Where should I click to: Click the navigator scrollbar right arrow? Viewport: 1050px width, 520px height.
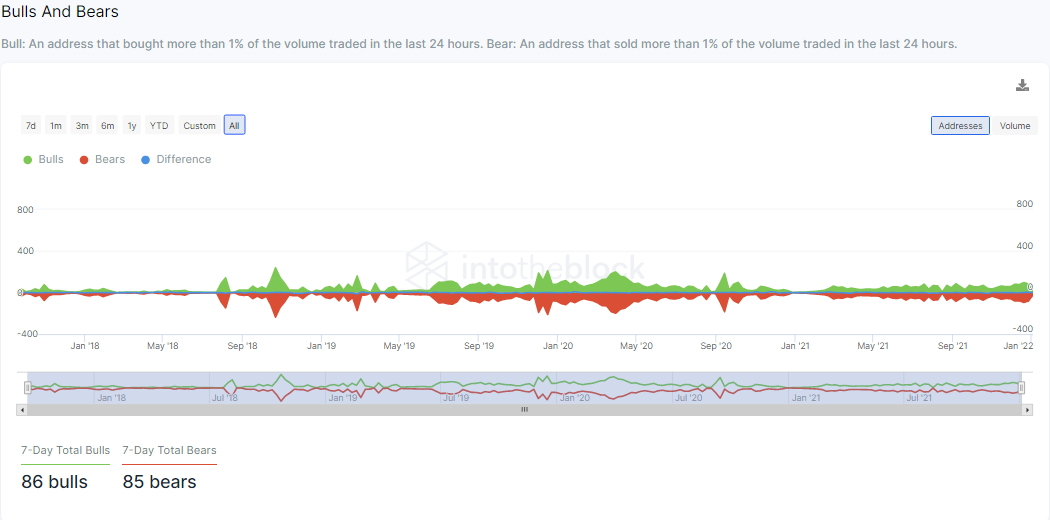1027,410
